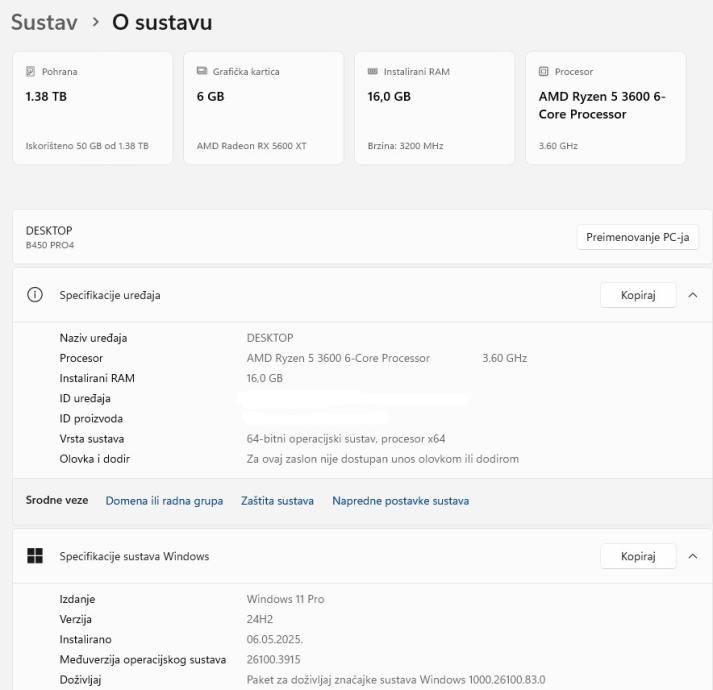Viewport: 713px width, 690px height.
Task: Select the Naziv uređaja value DESKTOP
Action: point(270,338)
